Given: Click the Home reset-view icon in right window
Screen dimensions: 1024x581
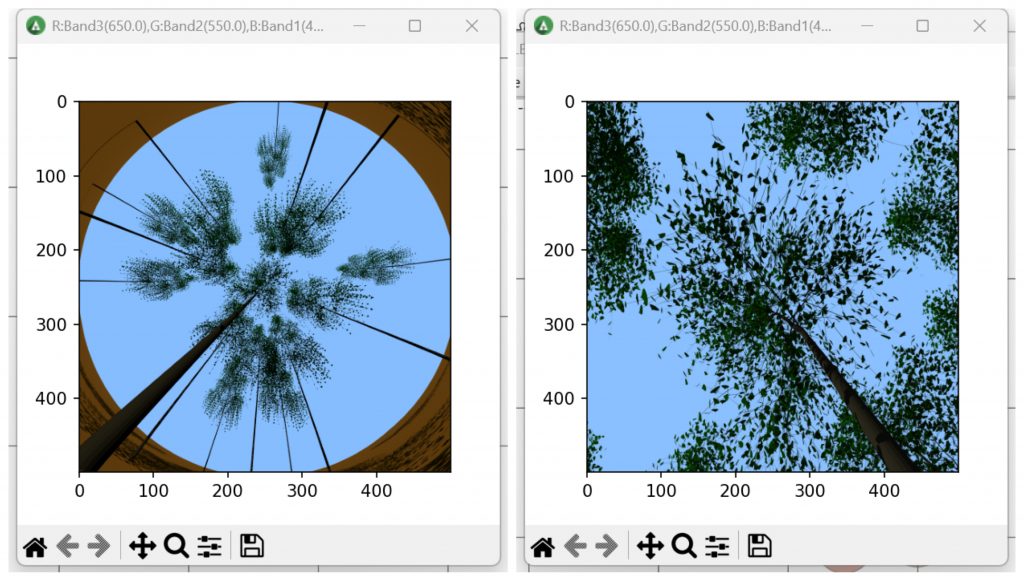Looking at the screenshot, I should pos(543,546).
